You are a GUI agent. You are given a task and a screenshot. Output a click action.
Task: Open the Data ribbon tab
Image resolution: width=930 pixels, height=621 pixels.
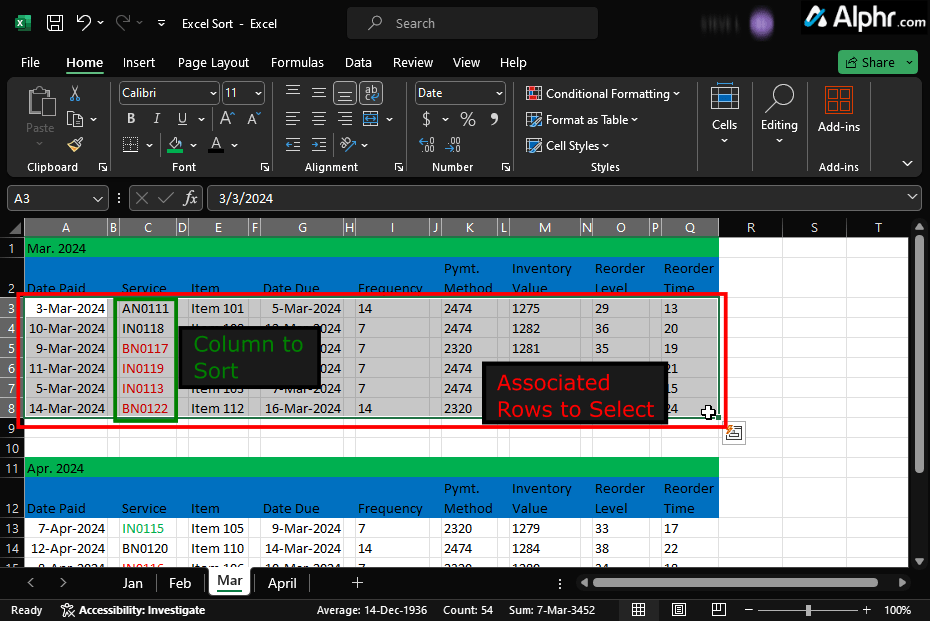tap(358, 63)
